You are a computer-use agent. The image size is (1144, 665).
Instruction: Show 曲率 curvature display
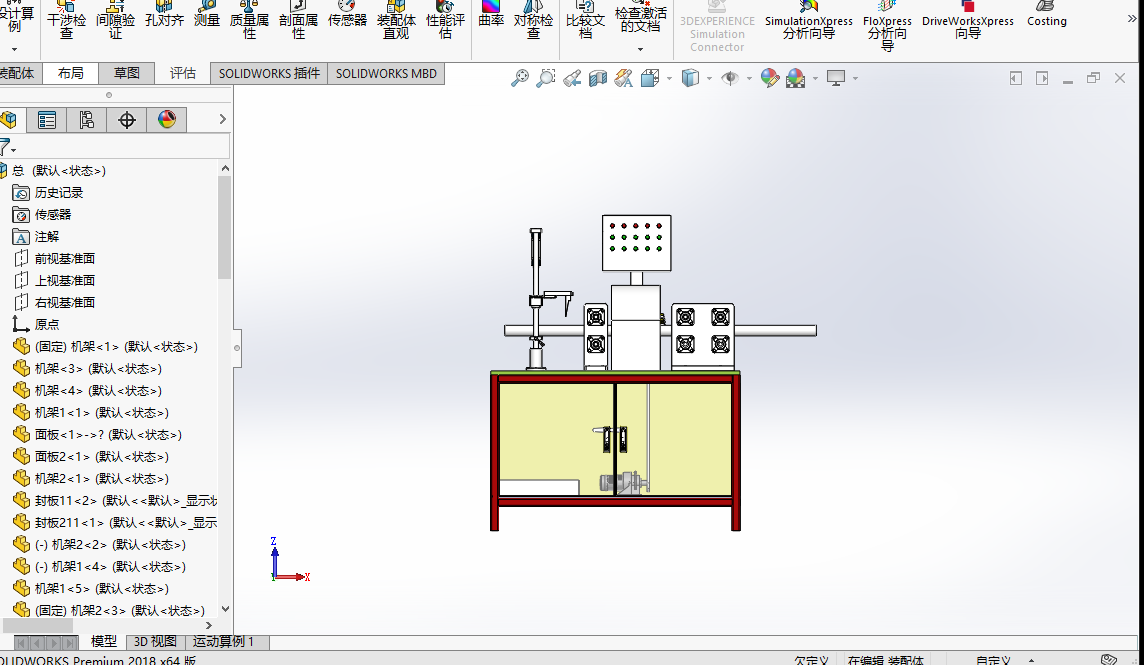point(491,15)
